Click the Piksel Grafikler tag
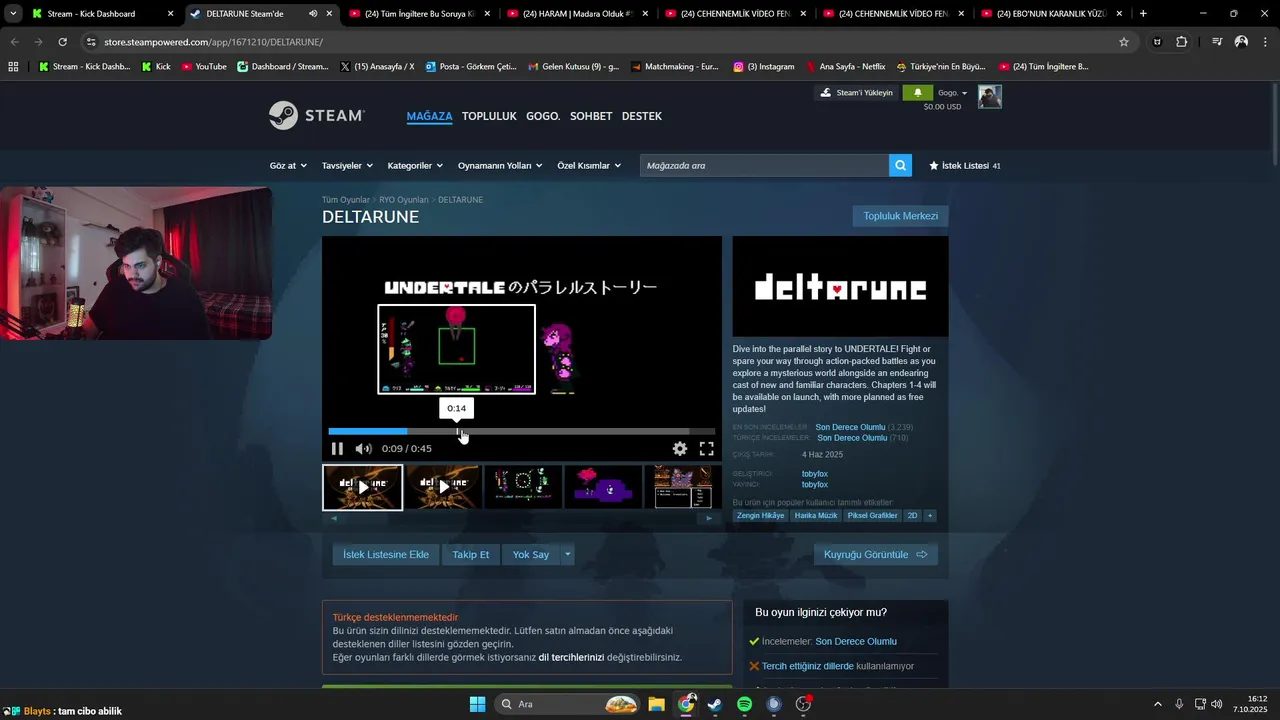Screen dimensions: 1280x720 [x=872, y=516]
